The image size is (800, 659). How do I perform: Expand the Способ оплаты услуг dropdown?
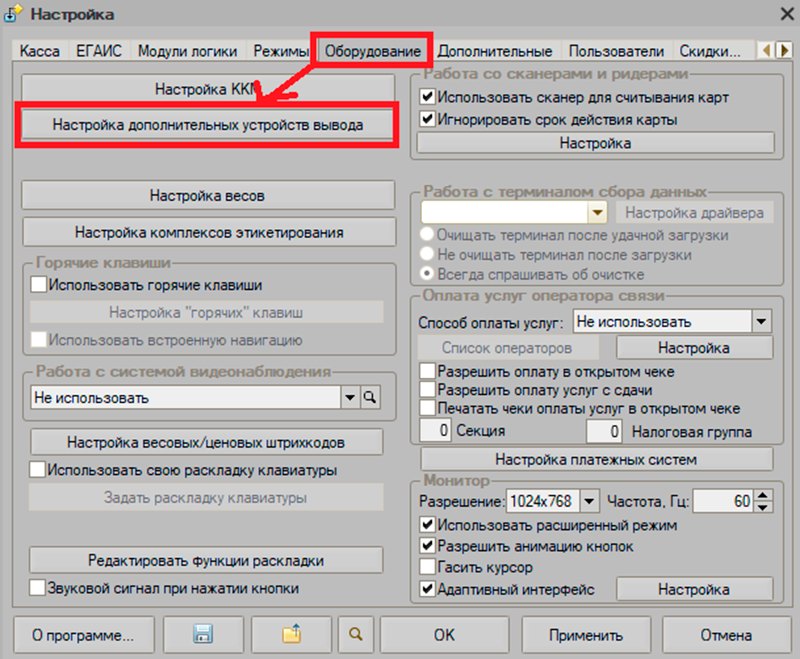tap(761, 321)
